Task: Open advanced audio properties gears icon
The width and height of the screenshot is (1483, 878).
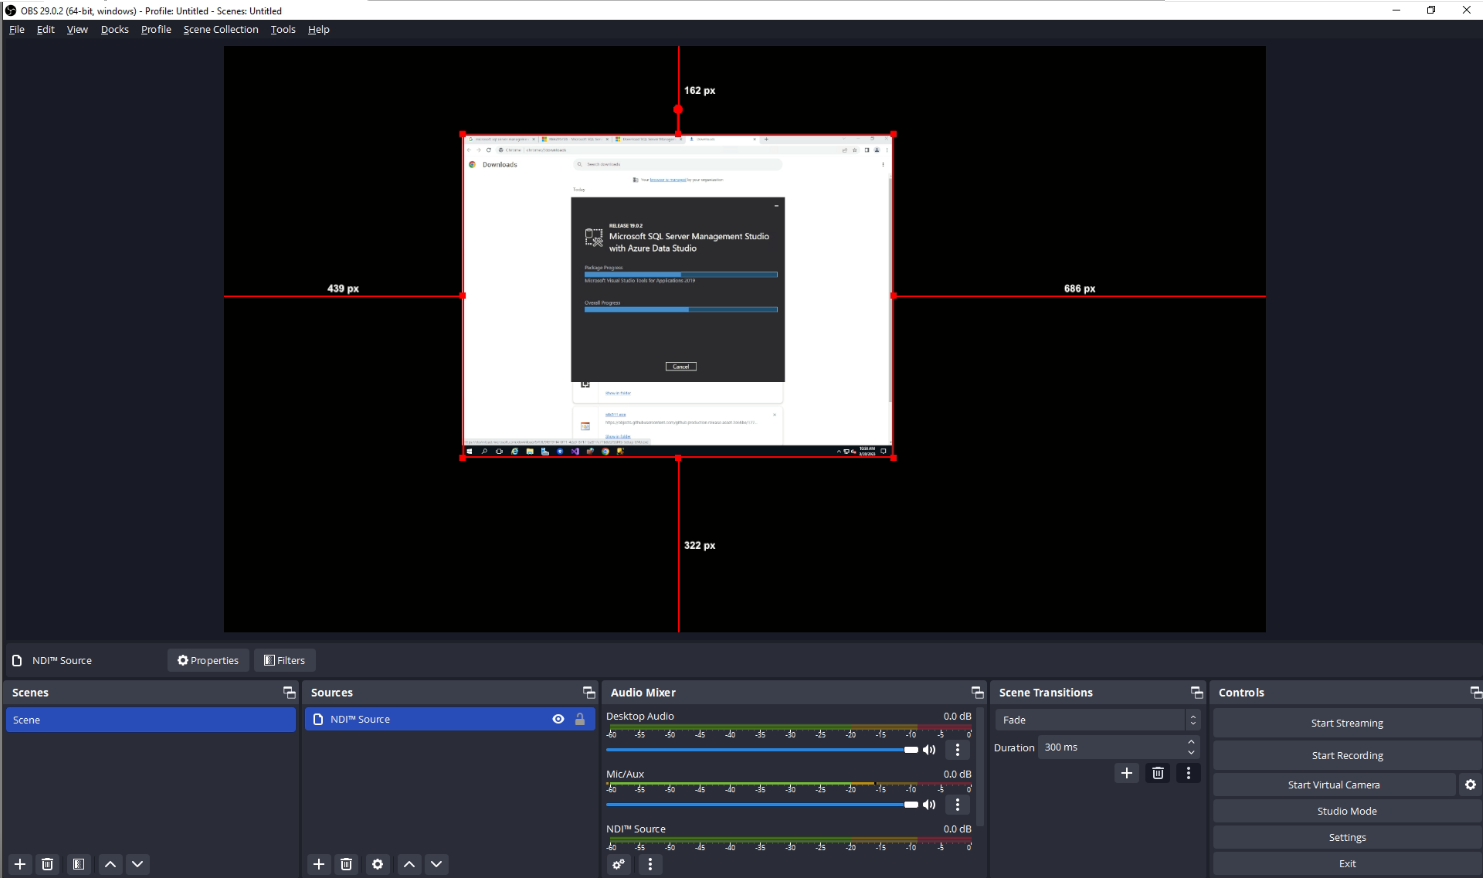Action: pos(619,864)
